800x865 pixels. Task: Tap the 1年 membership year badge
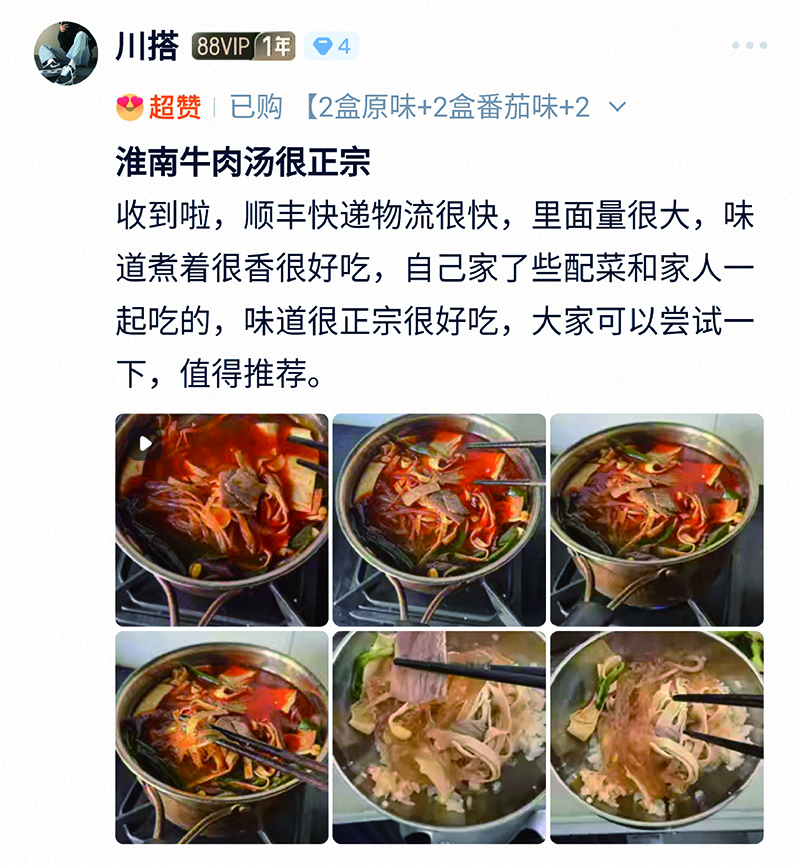click(275, 46)
